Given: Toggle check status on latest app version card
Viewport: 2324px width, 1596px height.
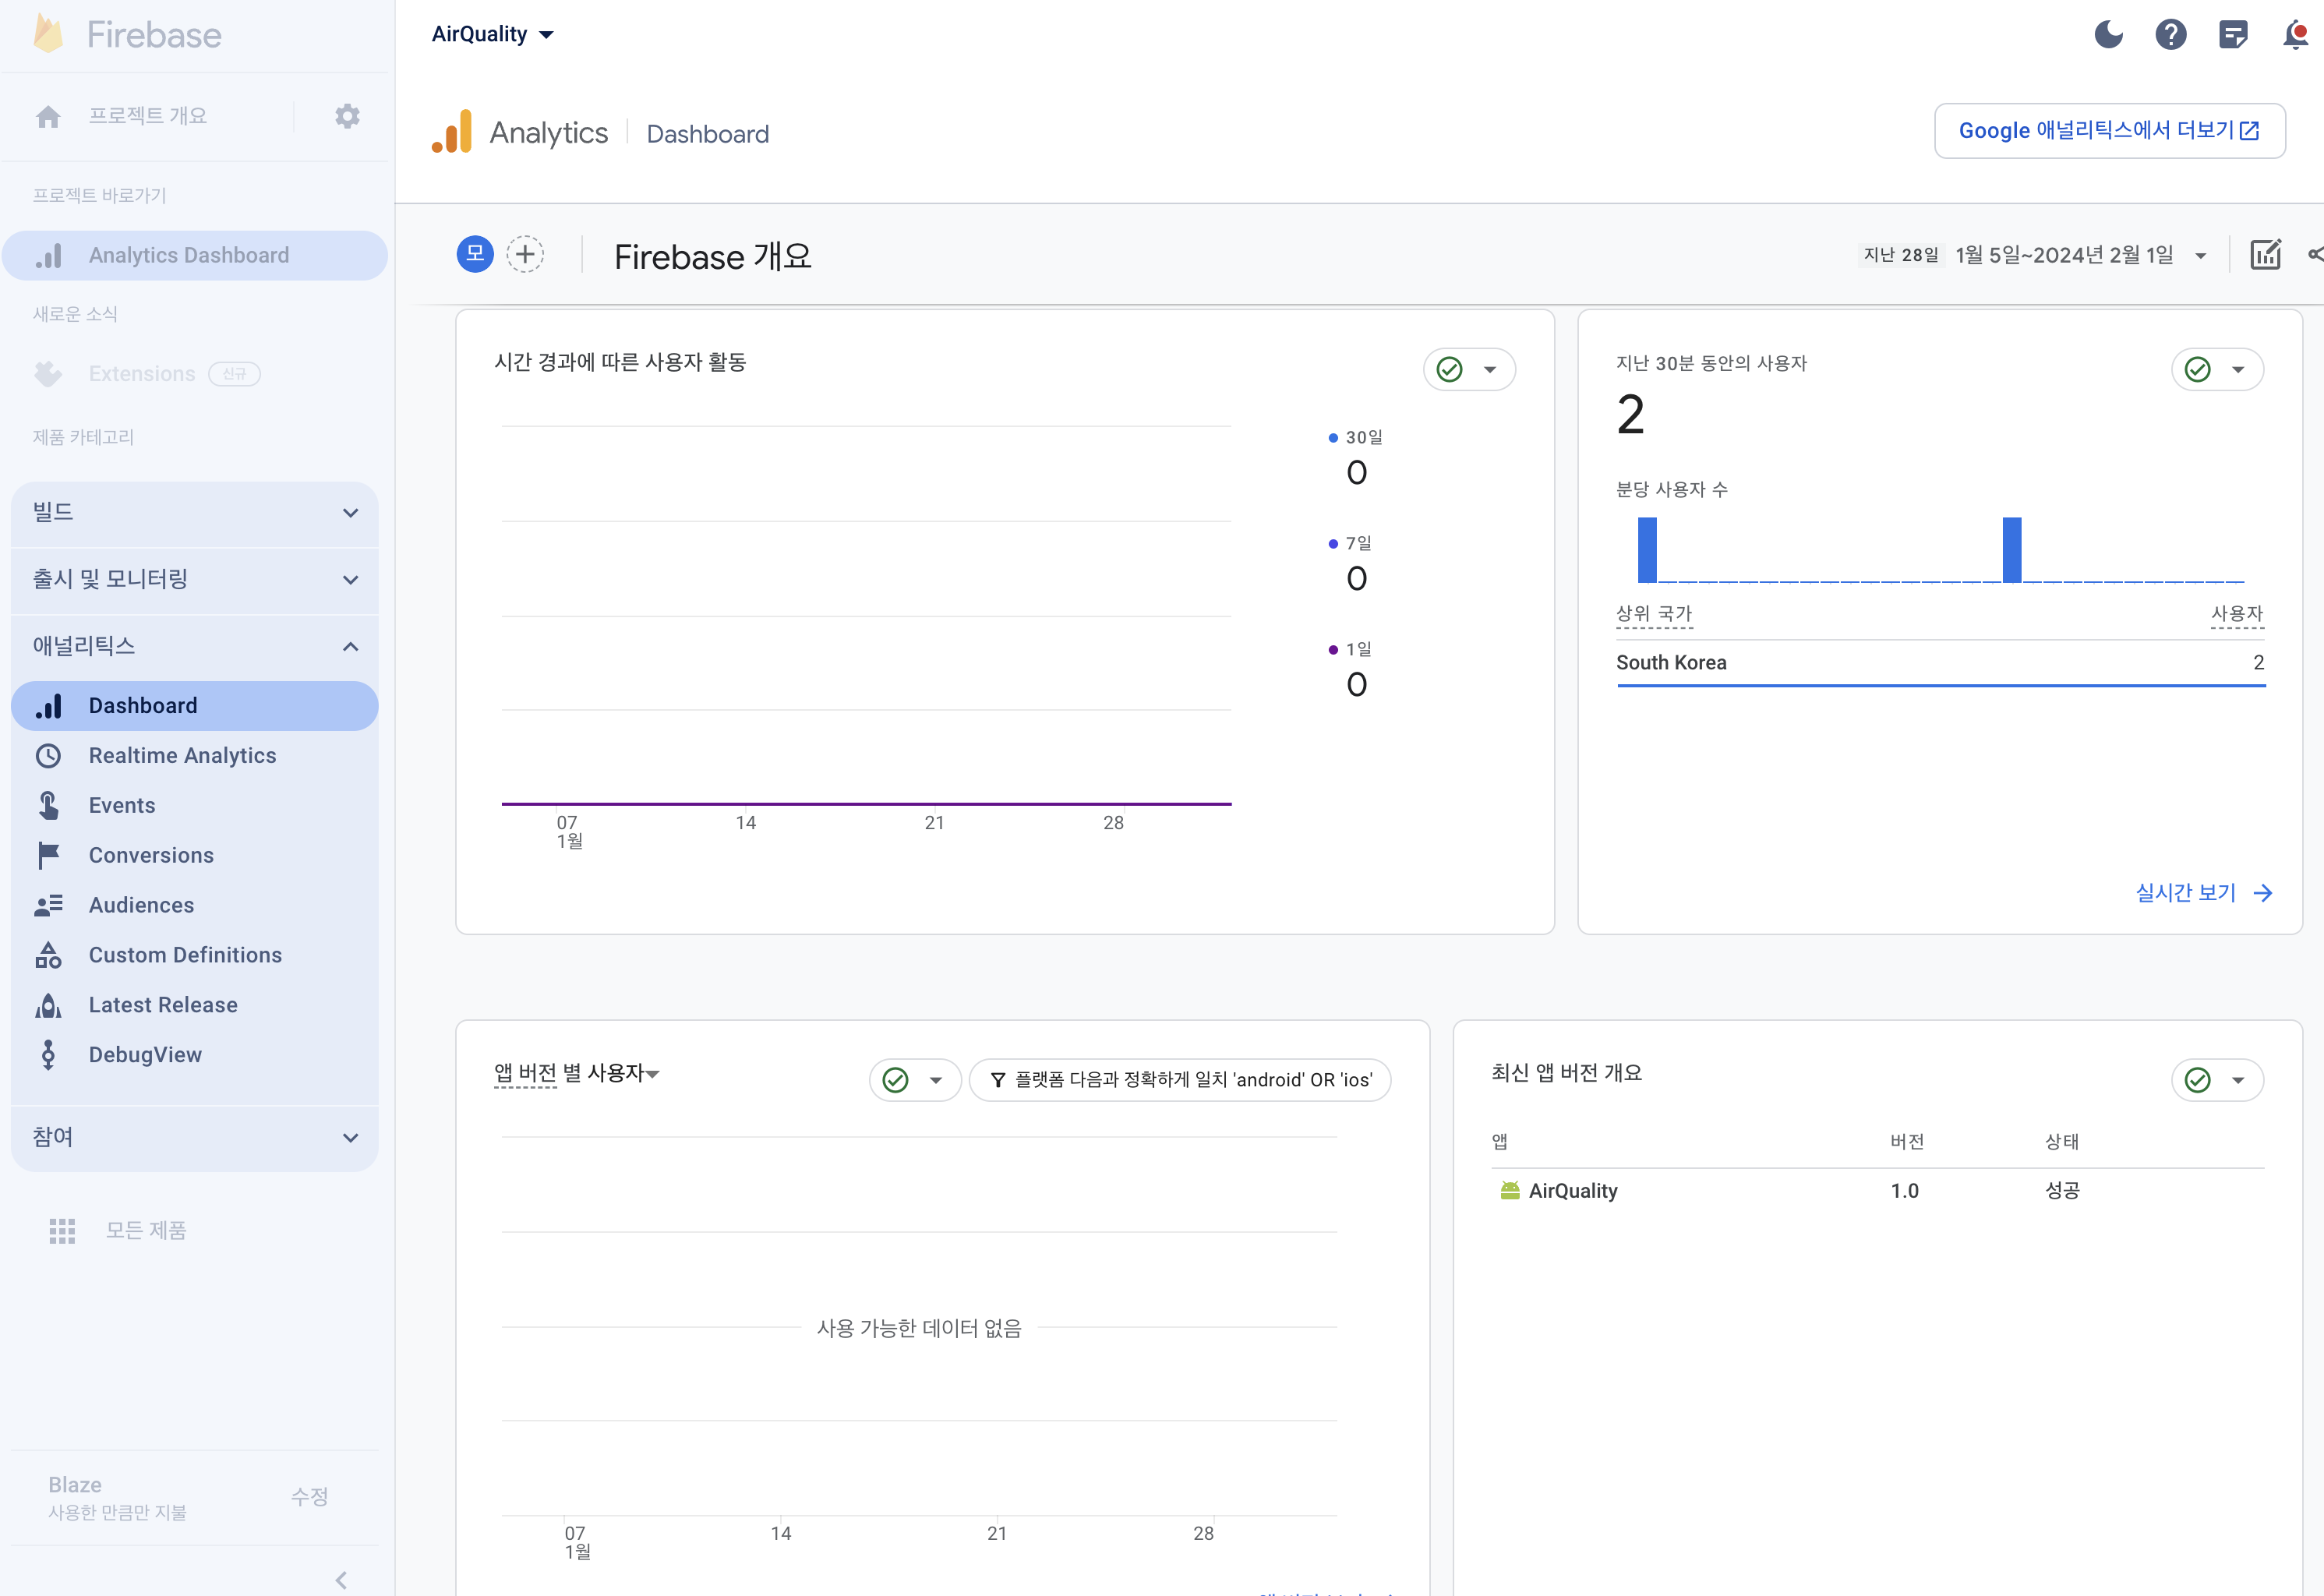Looking at the screenshot, I should [2197, 1080].
